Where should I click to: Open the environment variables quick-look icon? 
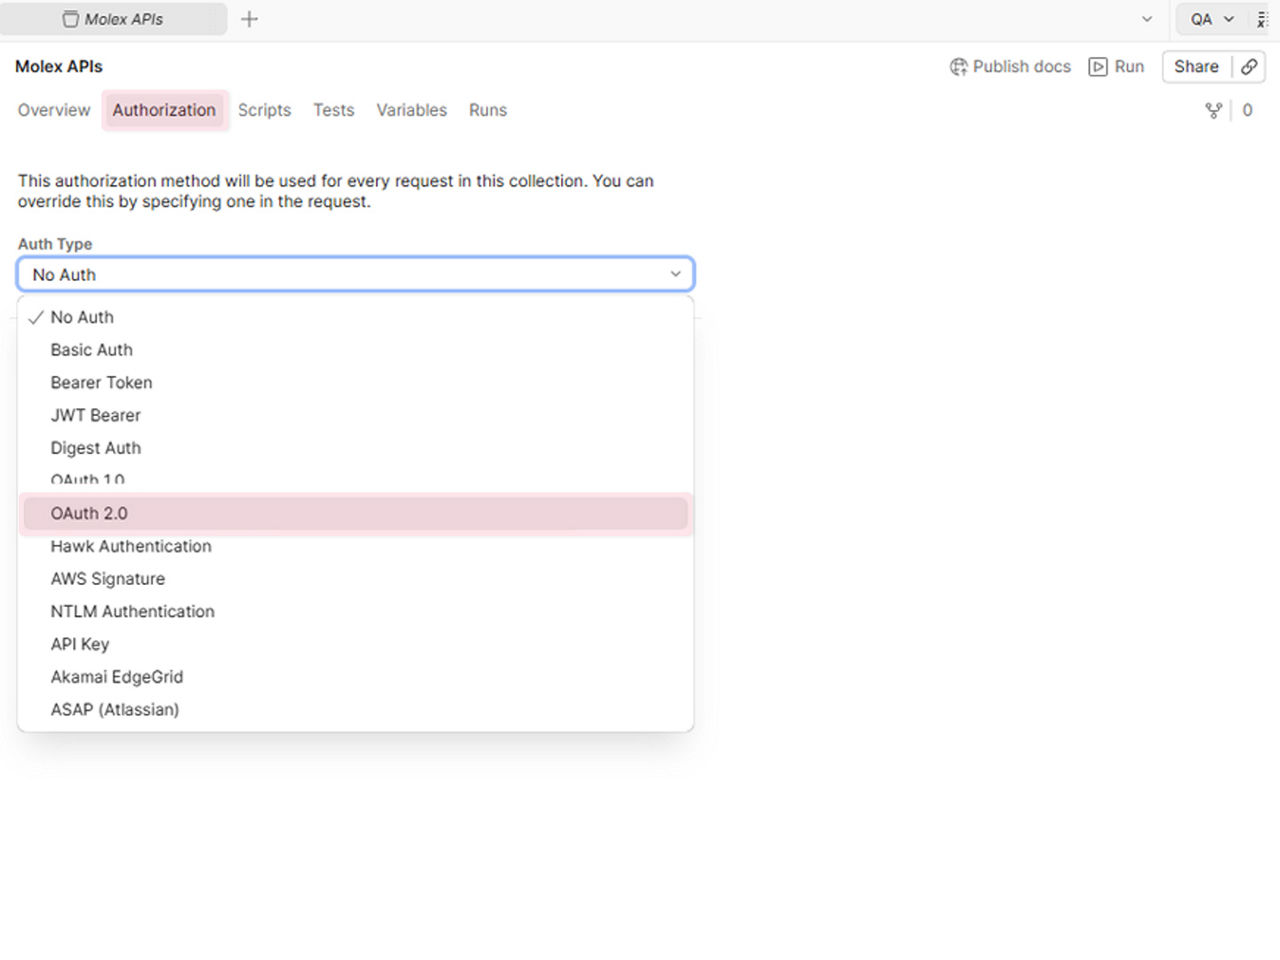click(x=1262, y=19)
